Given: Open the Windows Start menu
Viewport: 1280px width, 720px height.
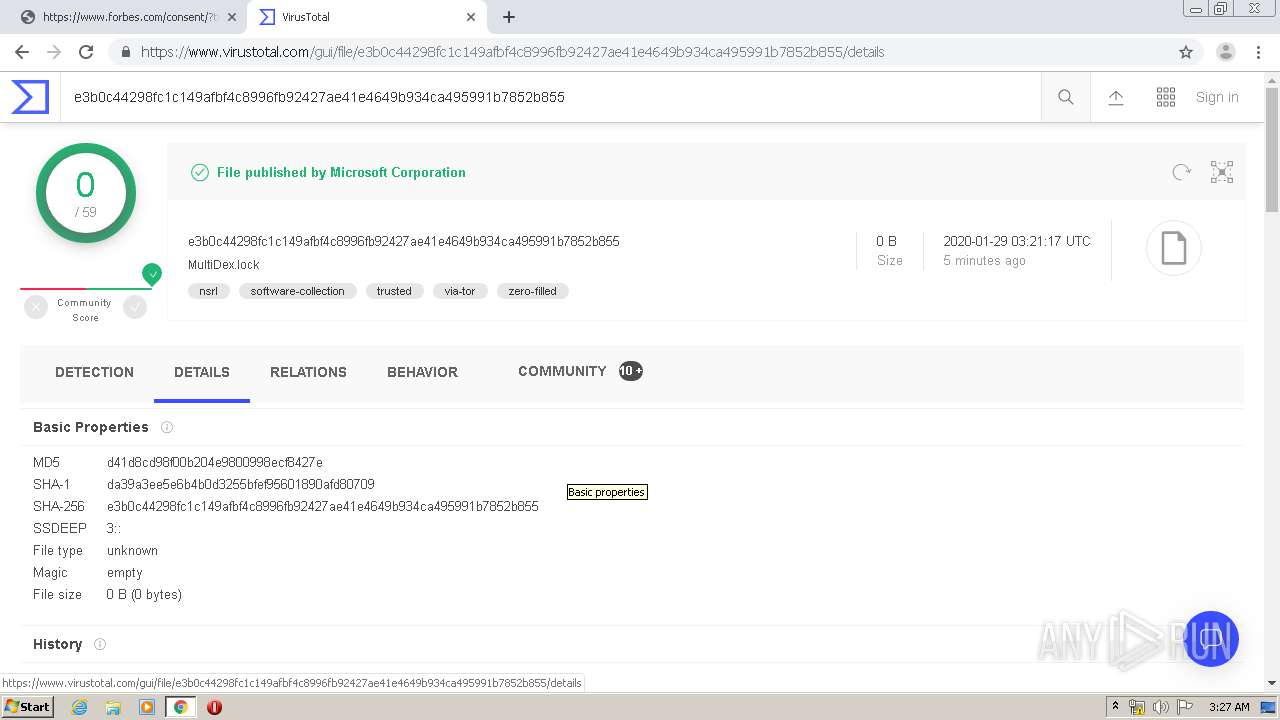Looking at the screenshot, I should coord(27,707).
